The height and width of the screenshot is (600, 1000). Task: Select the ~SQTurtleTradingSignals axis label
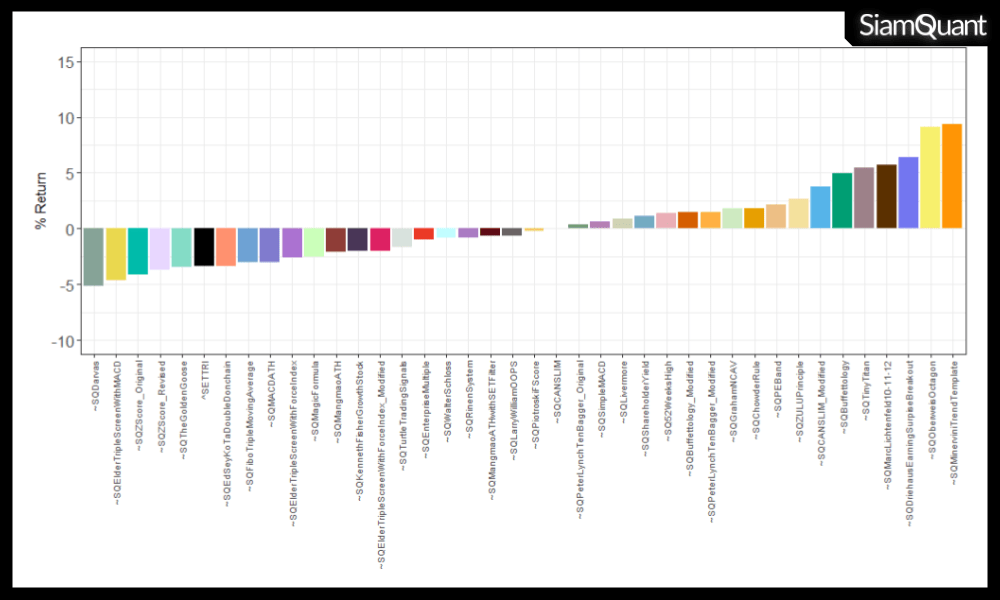403,410
